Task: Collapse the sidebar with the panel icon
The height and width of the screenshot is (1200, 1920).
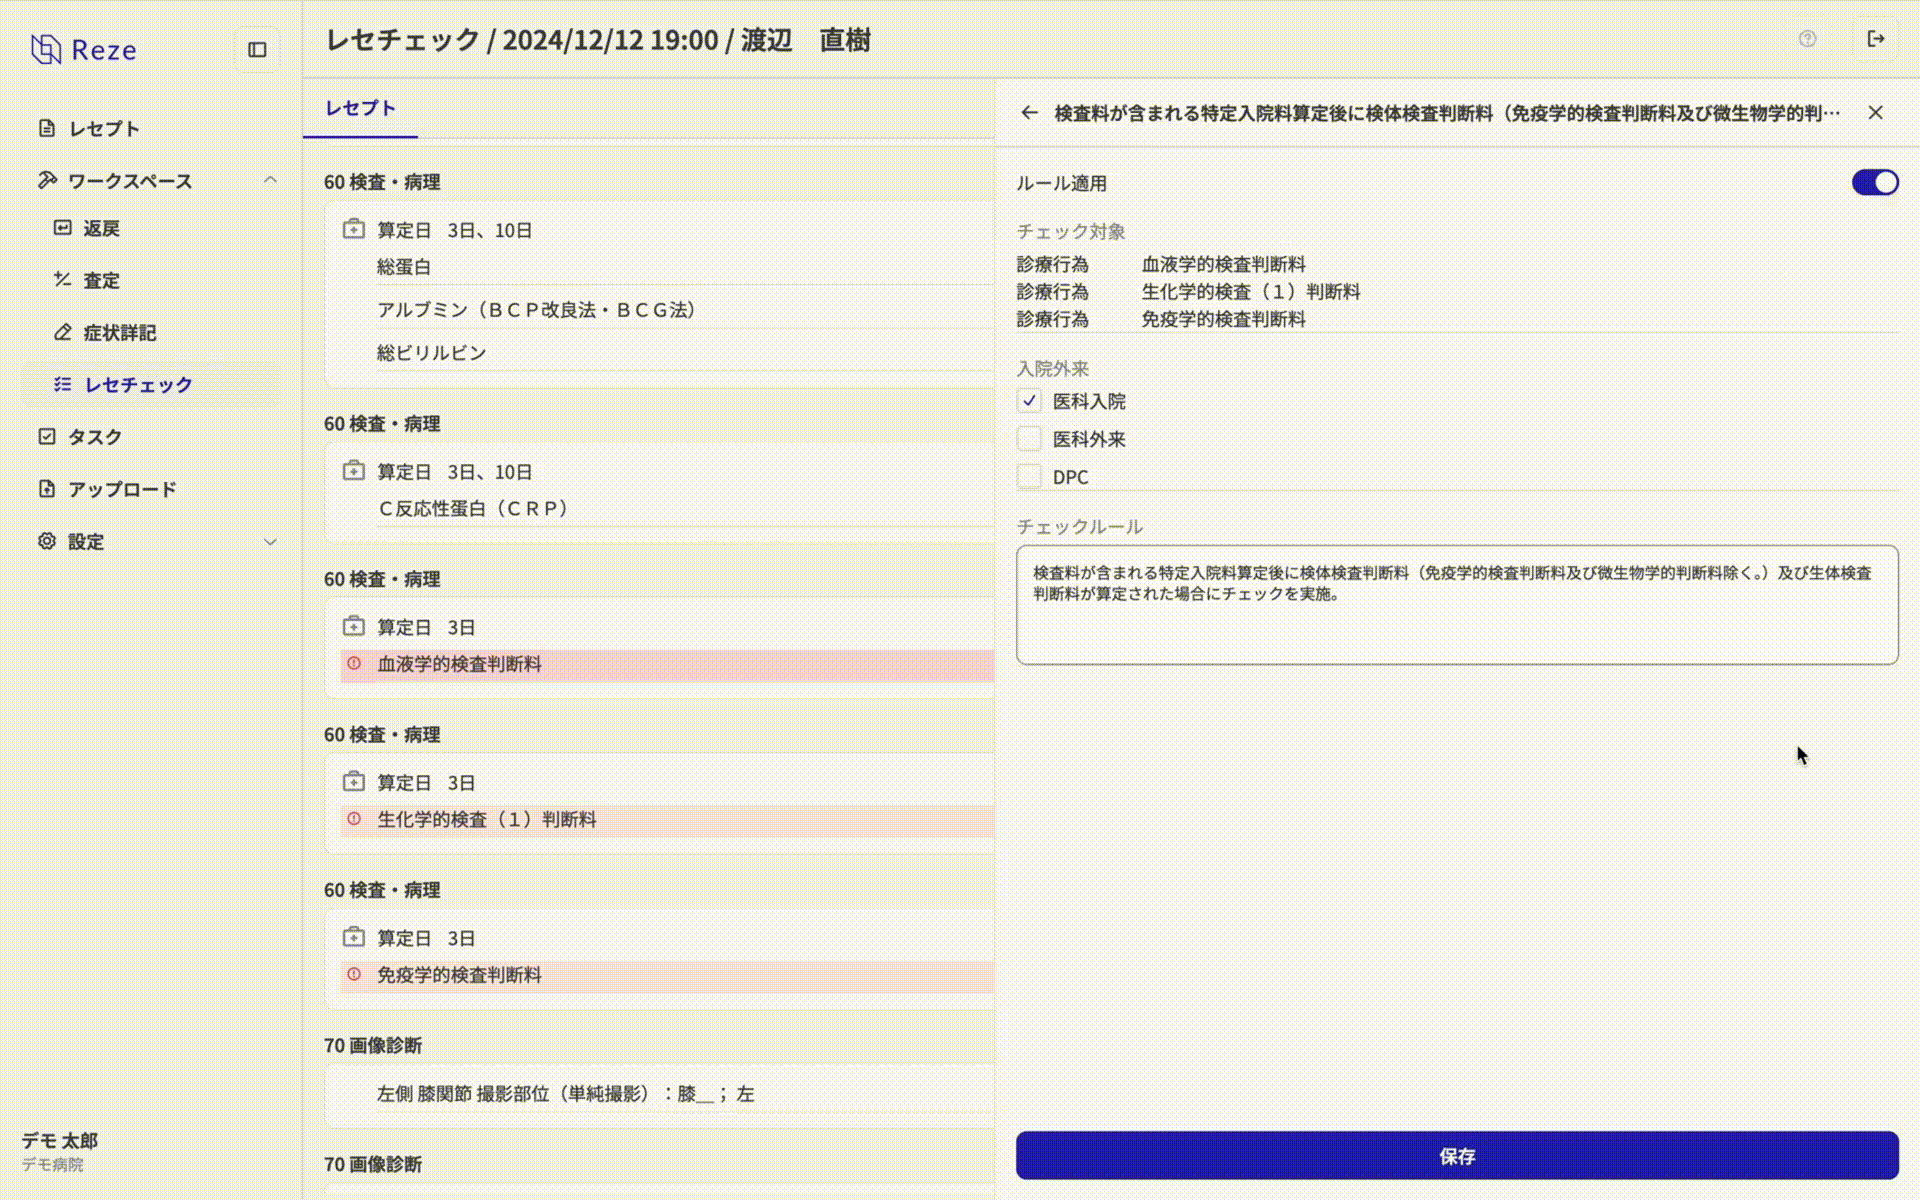Action: (257, 50)
